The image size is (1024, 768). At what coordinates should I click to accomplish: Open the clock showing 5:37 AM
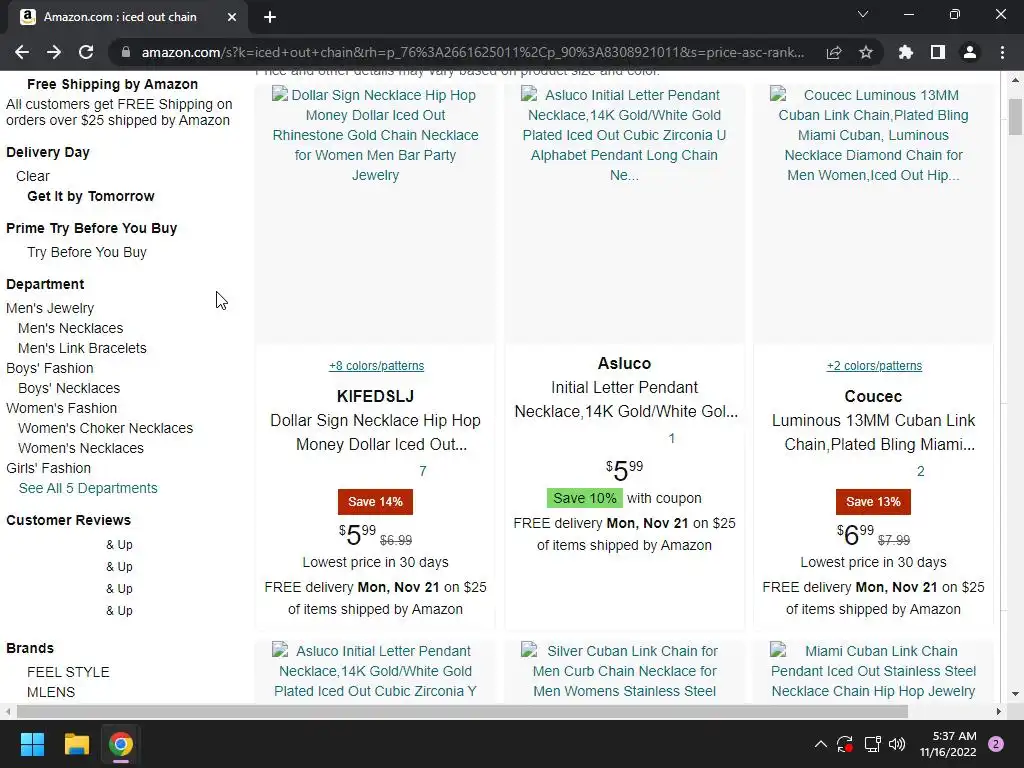point(948,744)
